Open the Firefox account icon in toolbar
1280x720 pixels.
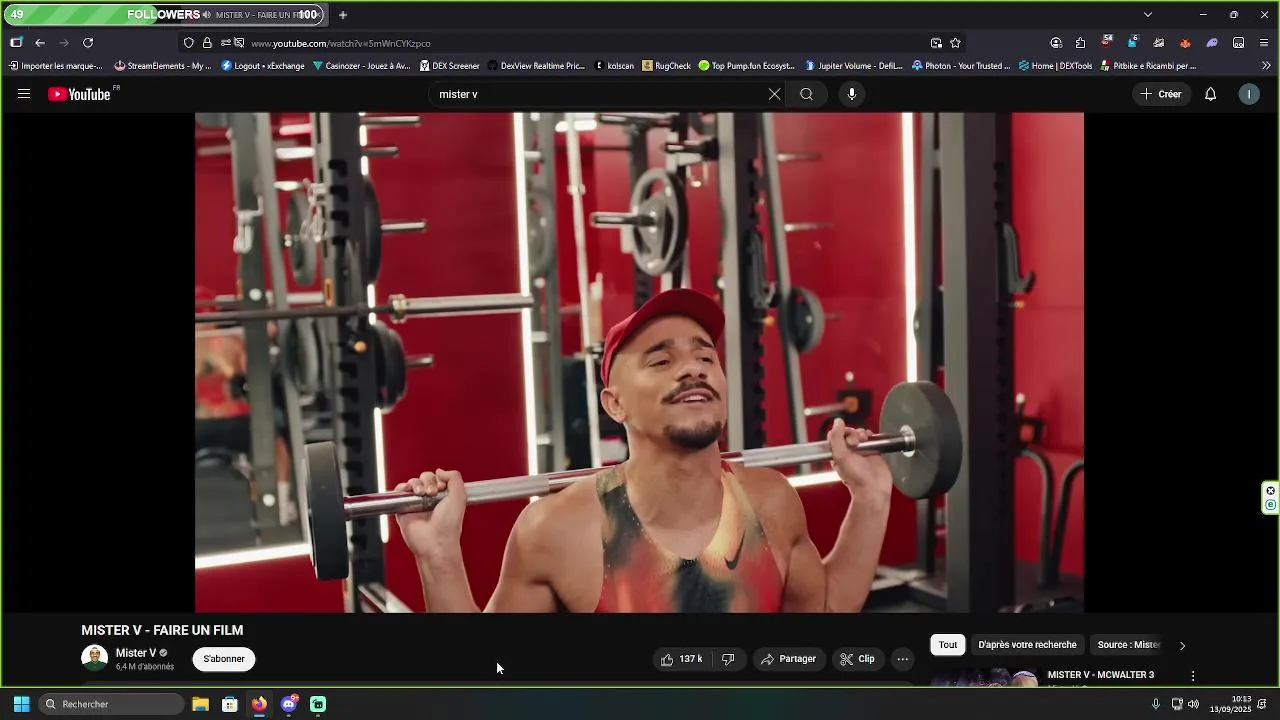1056,43
